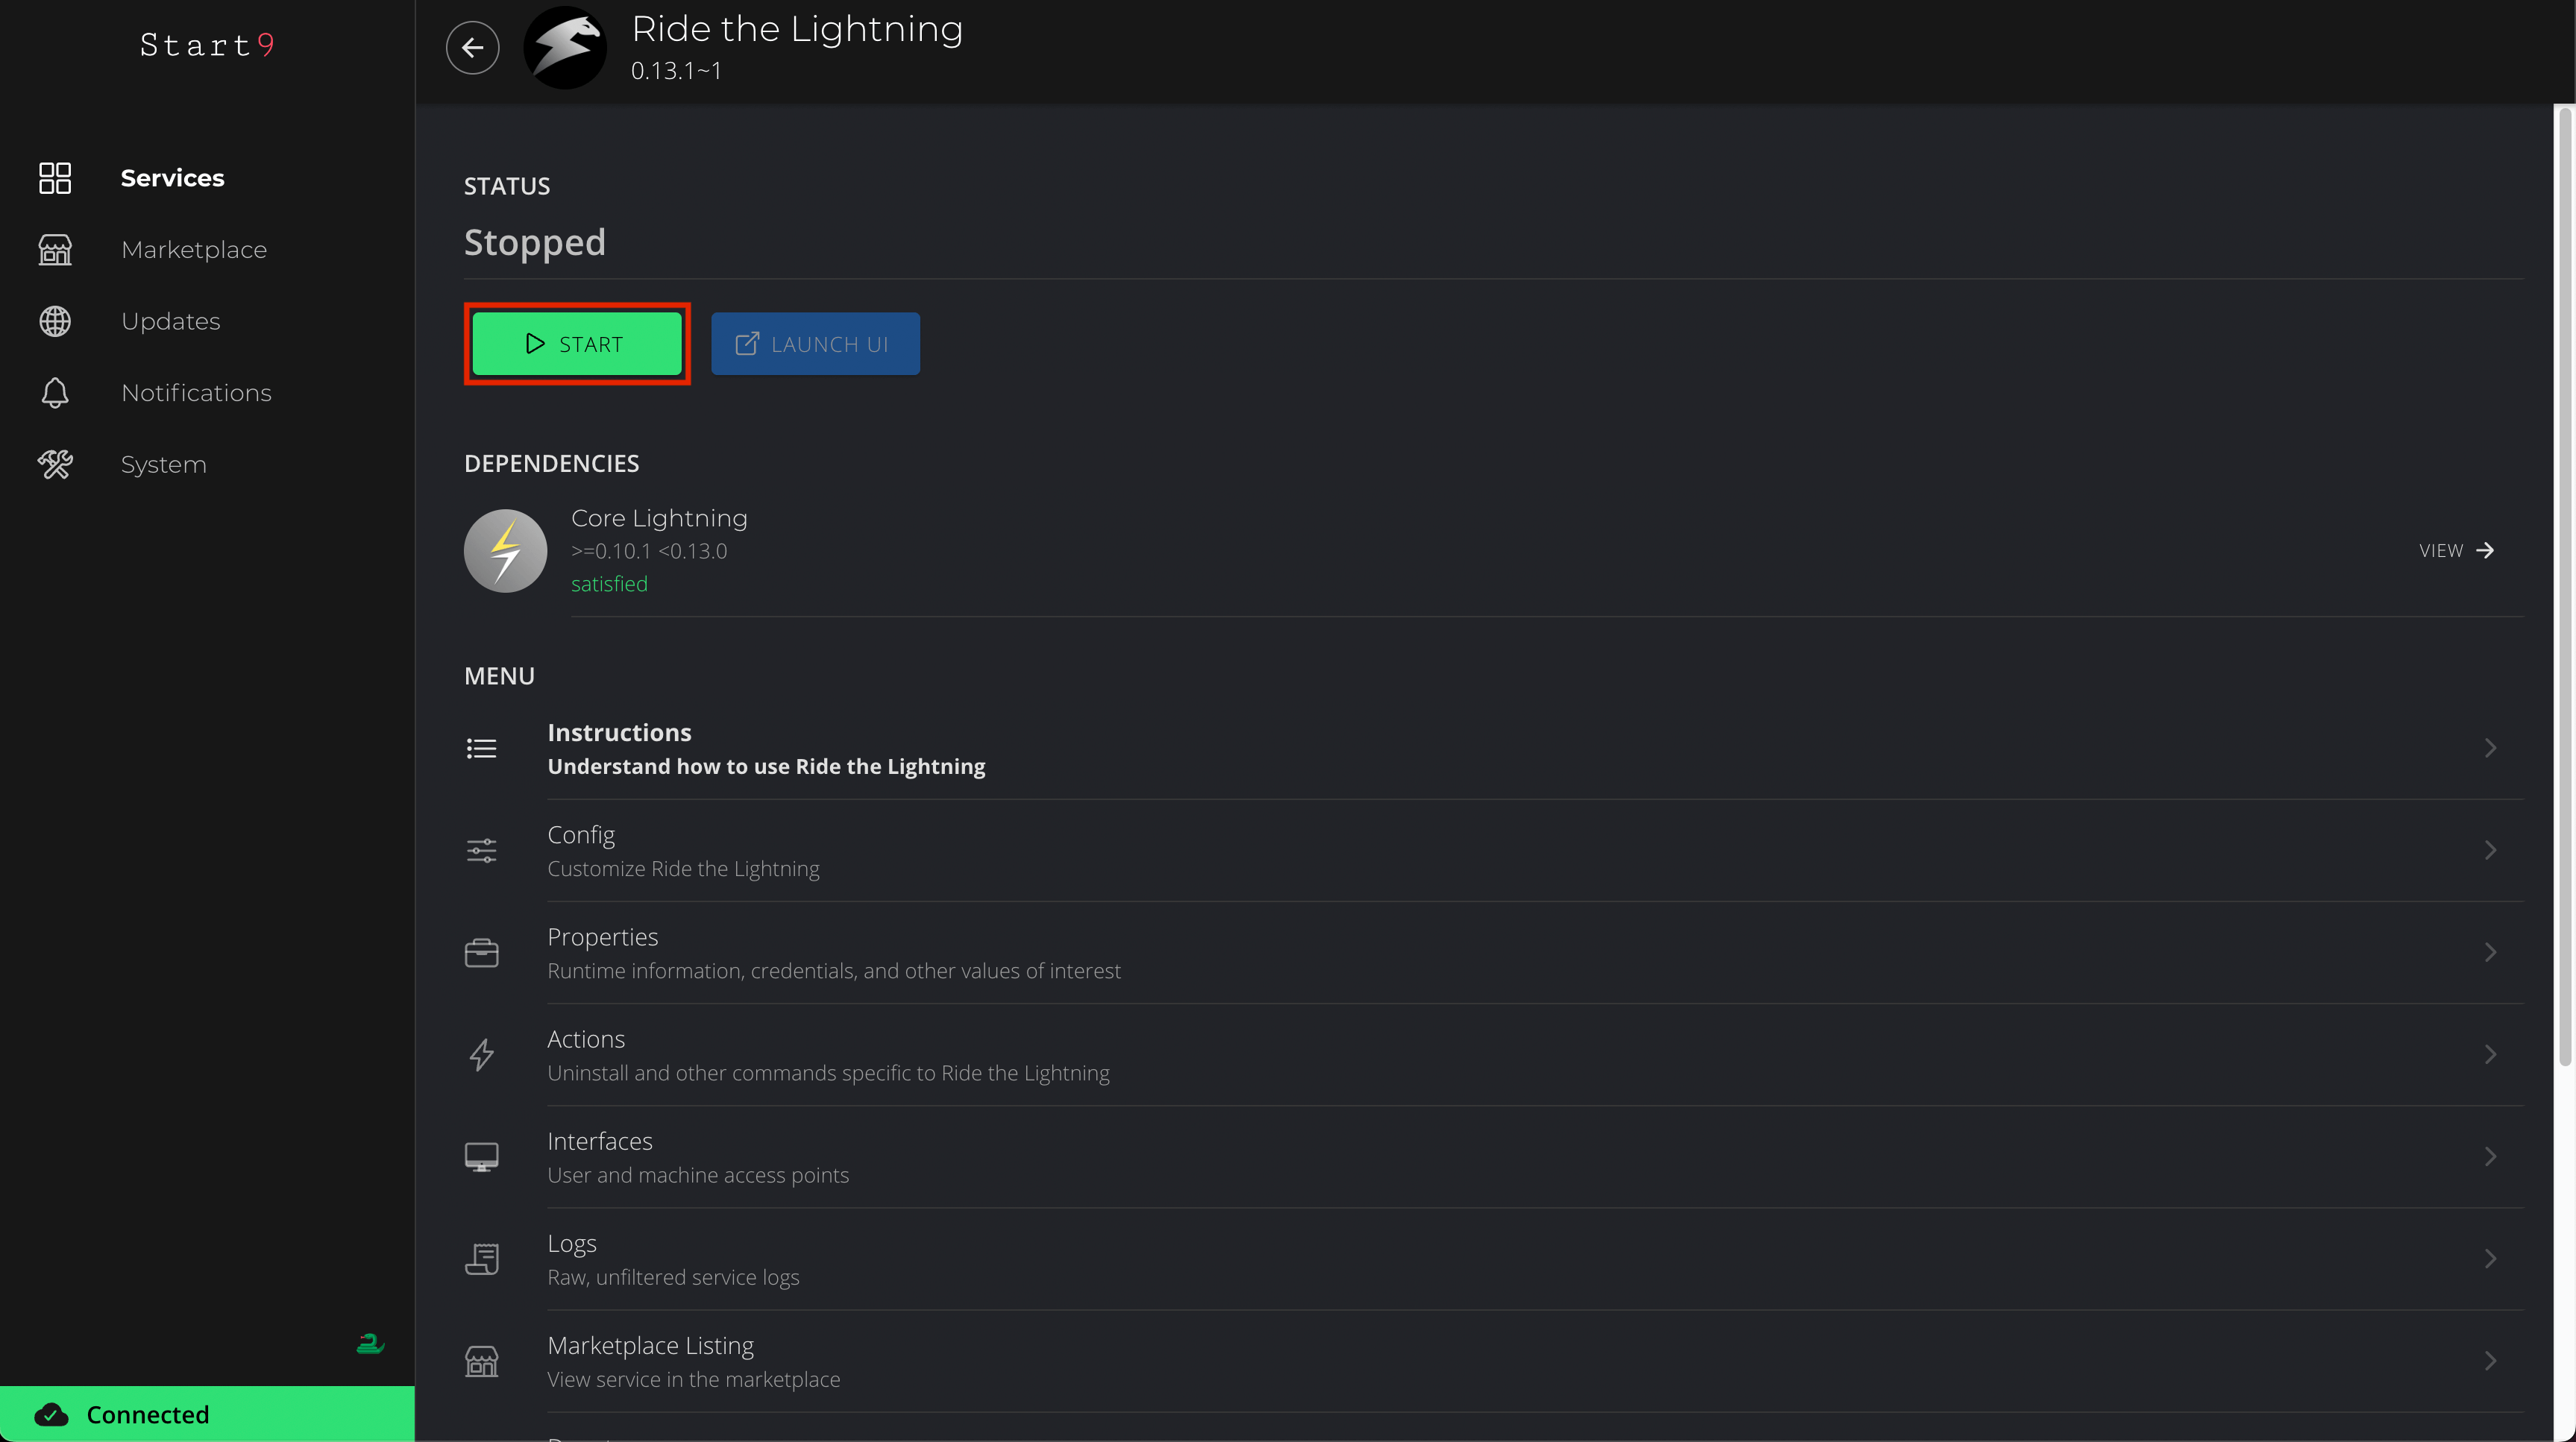2576x1442 pixels.
Task: Expand the Properties row chevron
Action: coord(2490,952)
